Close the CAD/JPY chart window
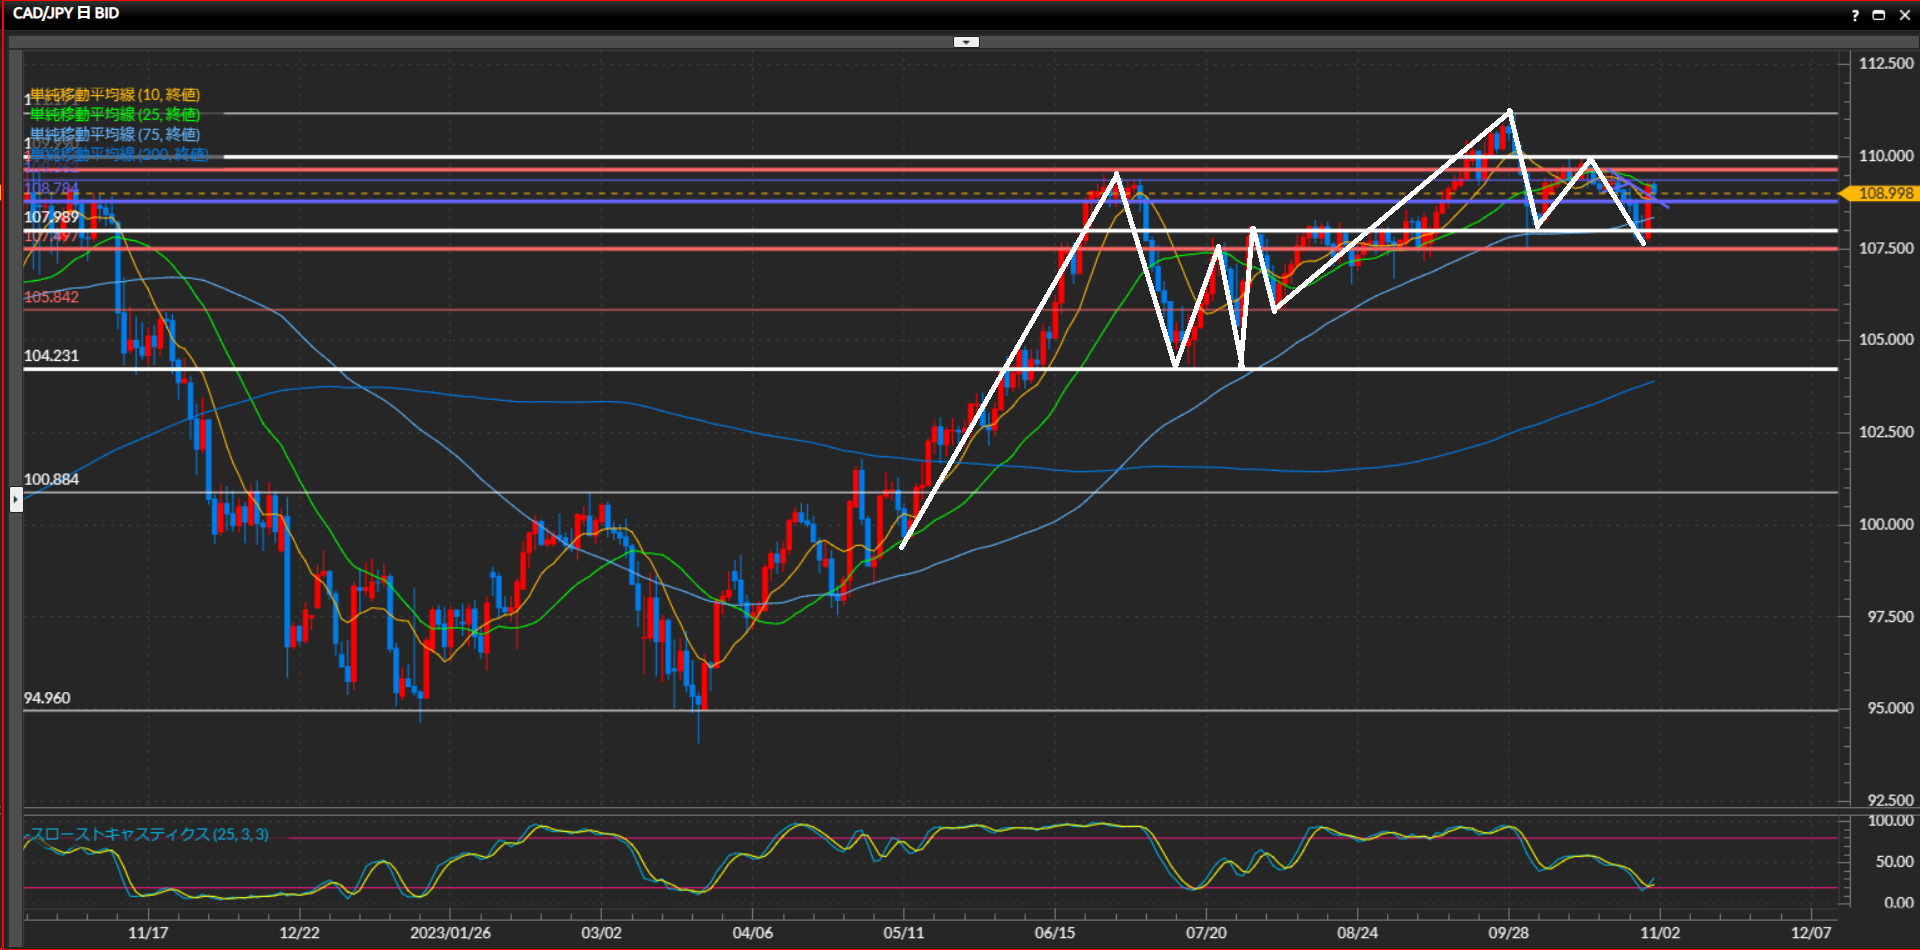This screenshot has height=950, width=1920. click(x=1904, y=15)
